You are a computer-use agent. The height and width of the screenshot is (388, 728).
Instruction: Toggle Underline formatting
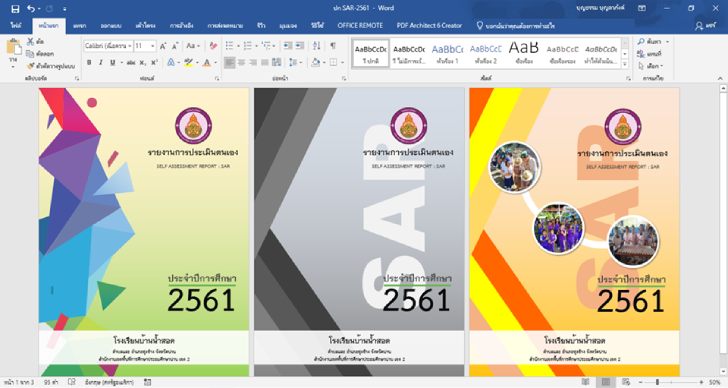coord(112,62)
